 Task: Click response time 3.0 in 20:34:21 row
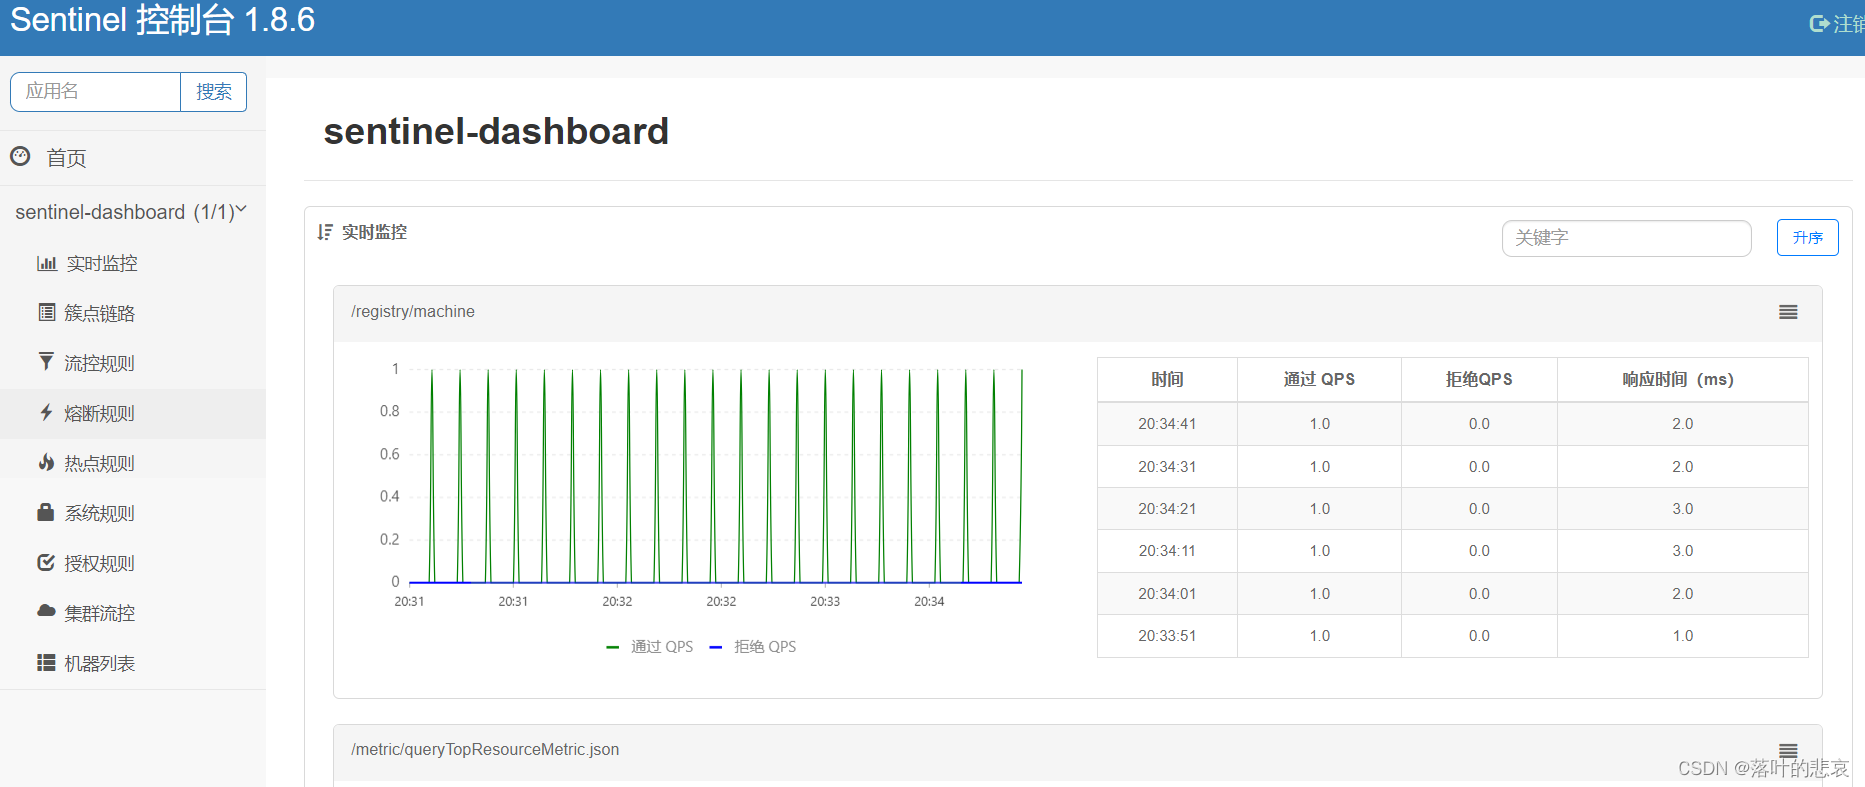point(1683,509)
